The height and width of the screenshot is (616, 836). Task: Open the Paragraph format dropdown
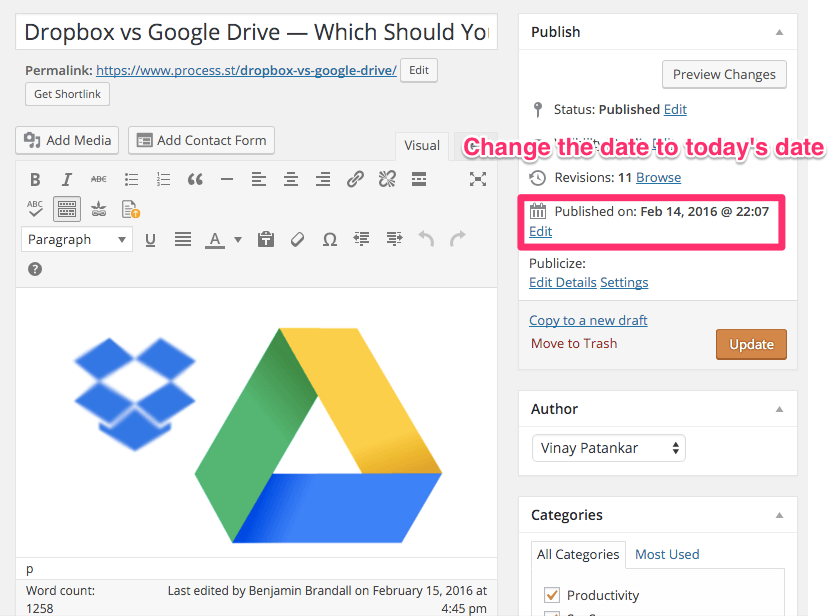pos(77,239)
